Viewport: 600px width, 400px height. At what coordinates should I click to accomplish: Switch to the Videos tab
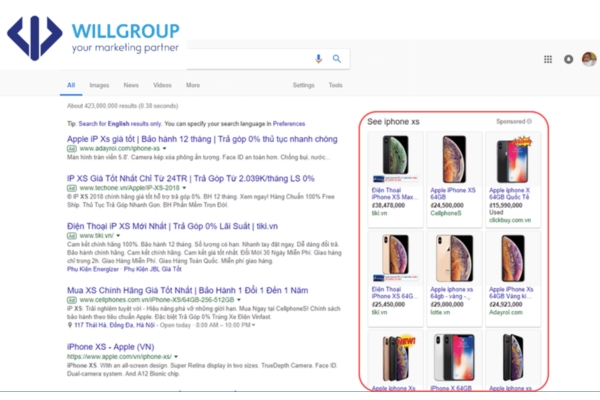tap(162, 85)
